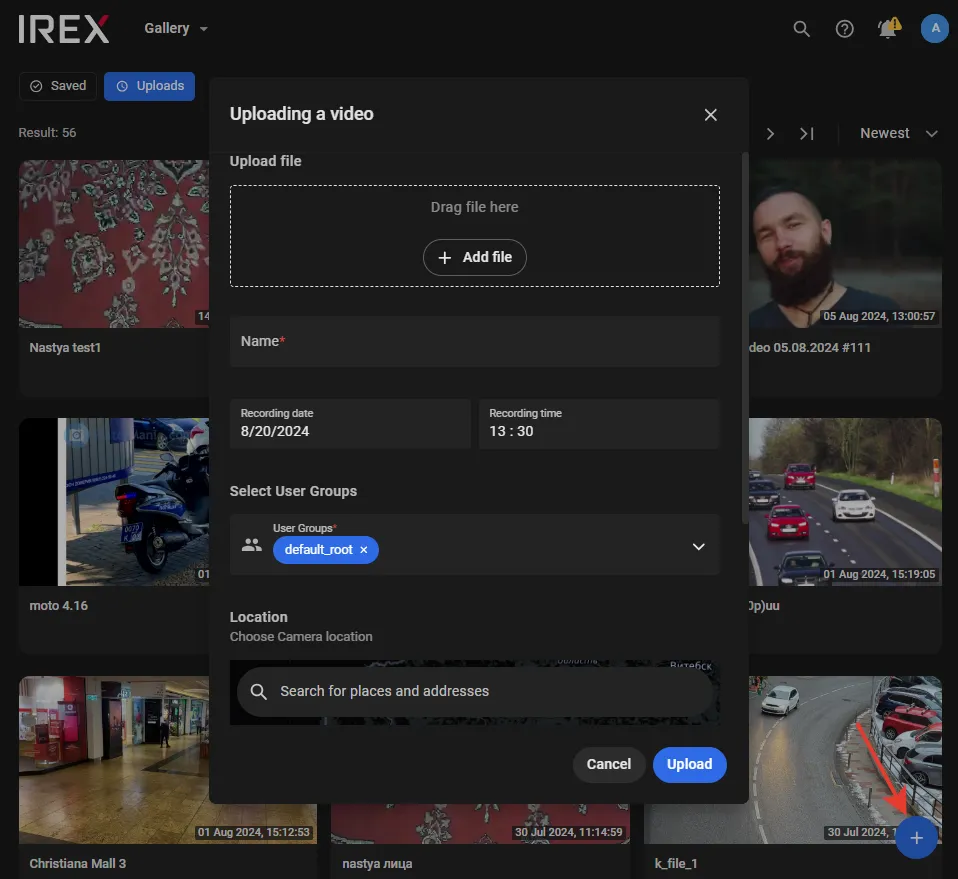The width and height of the screenshot is (958, 879).
Task: Click the Christiana Mall 3 title
Action: 78,863
